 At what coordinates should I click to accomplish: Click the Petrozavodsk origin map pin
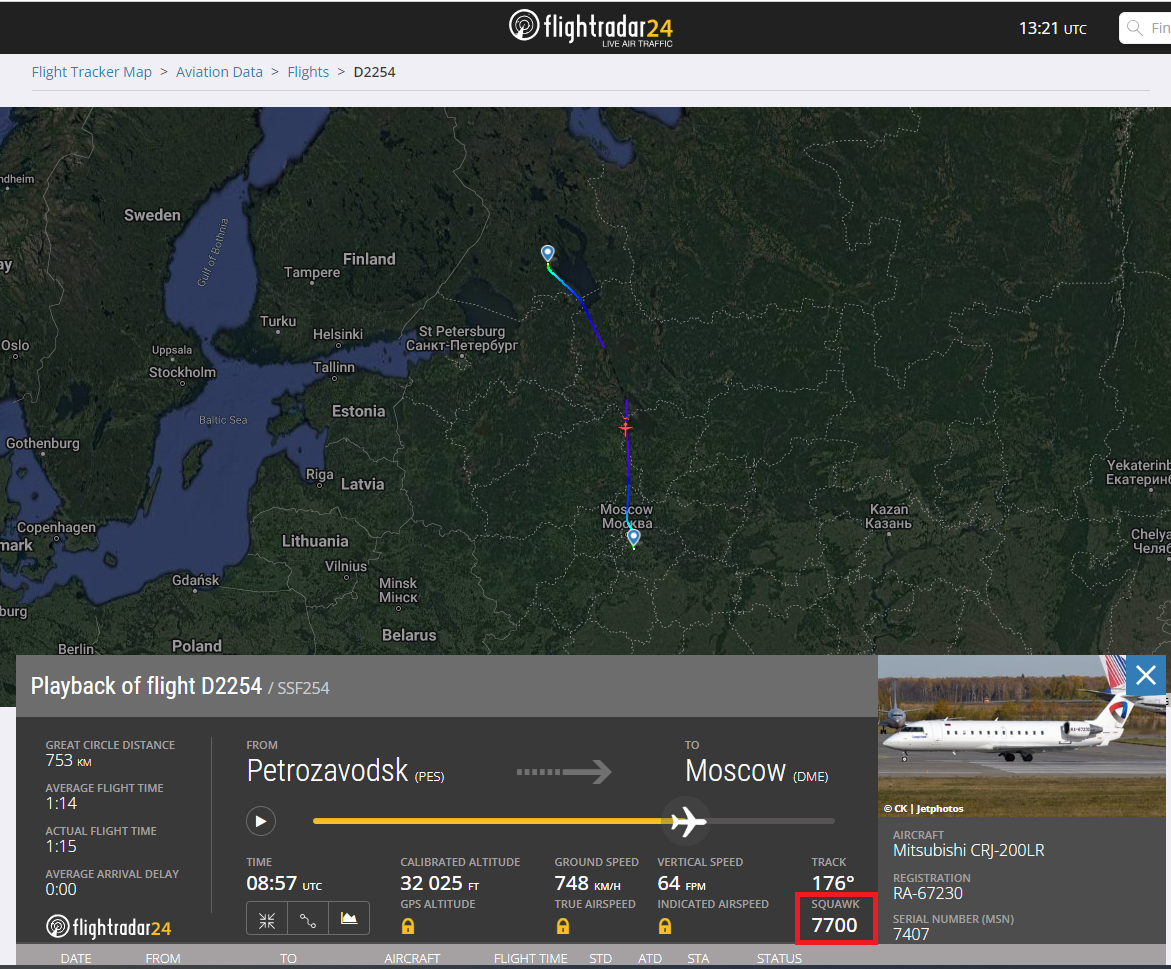(547, 254)
